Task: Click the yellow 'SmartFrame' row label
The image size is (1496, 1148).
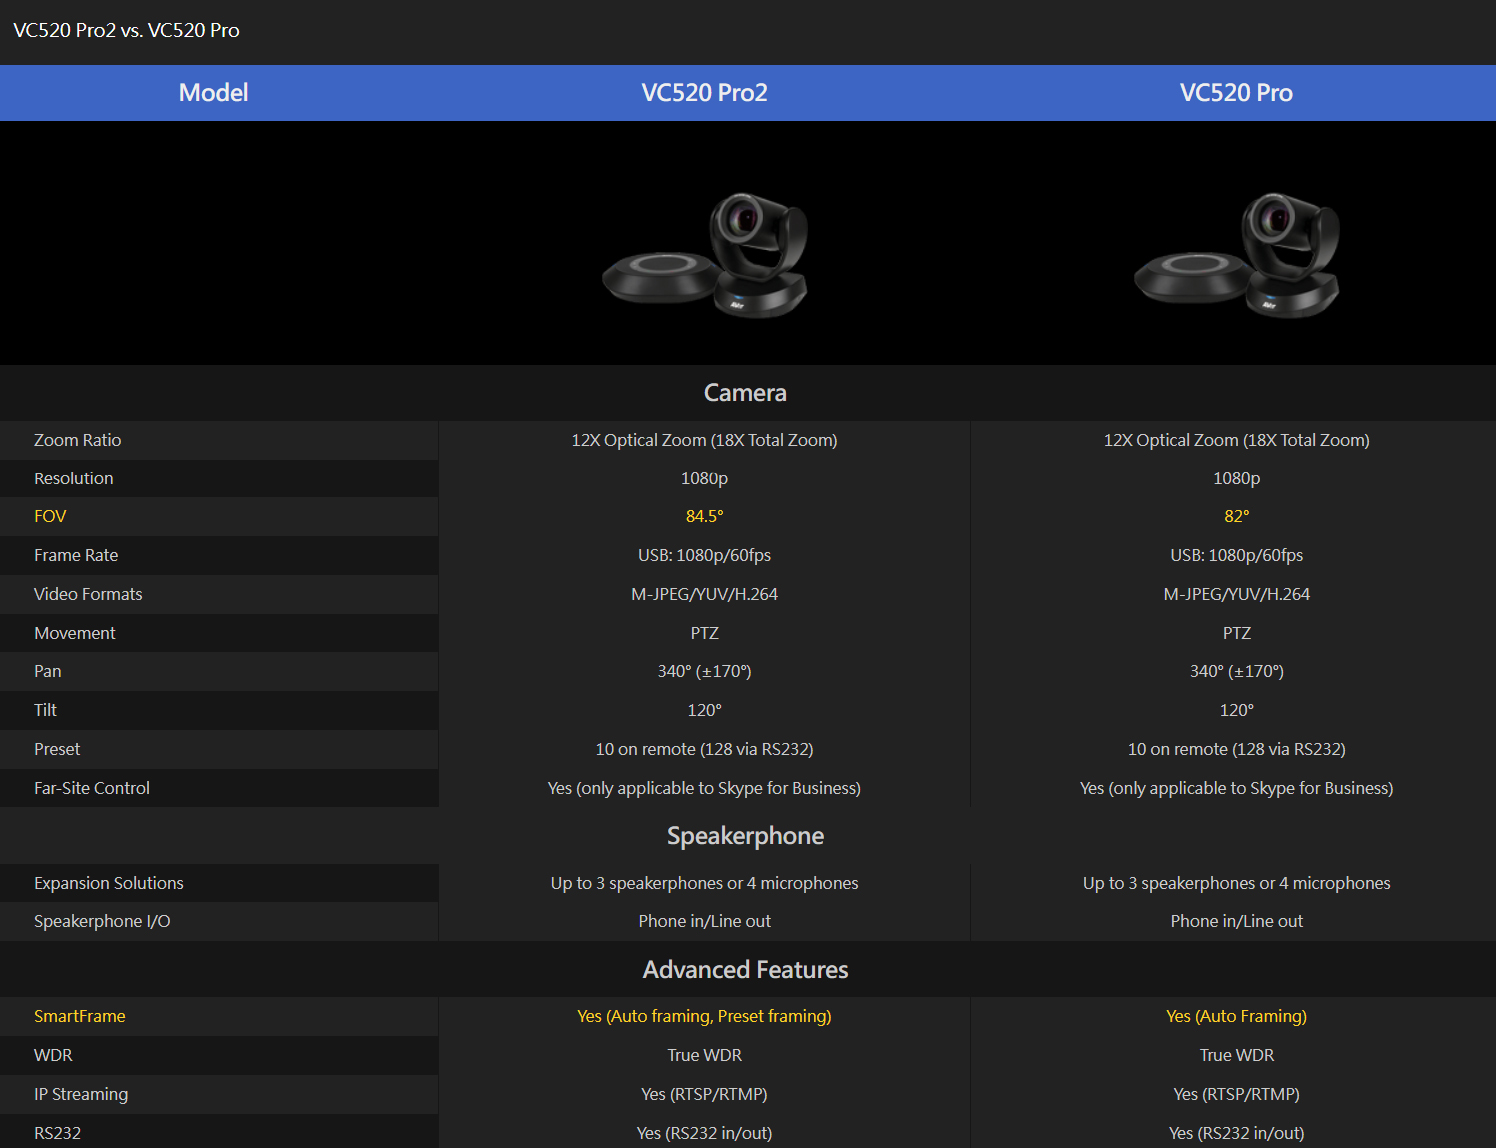Action: pyautogui.click(x=80, y=1016)
